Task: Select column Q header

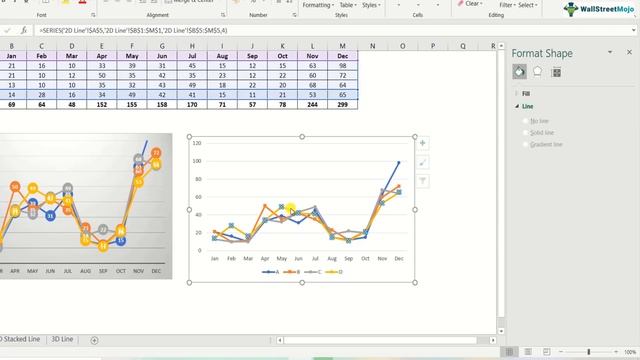Action: [462, 46]
